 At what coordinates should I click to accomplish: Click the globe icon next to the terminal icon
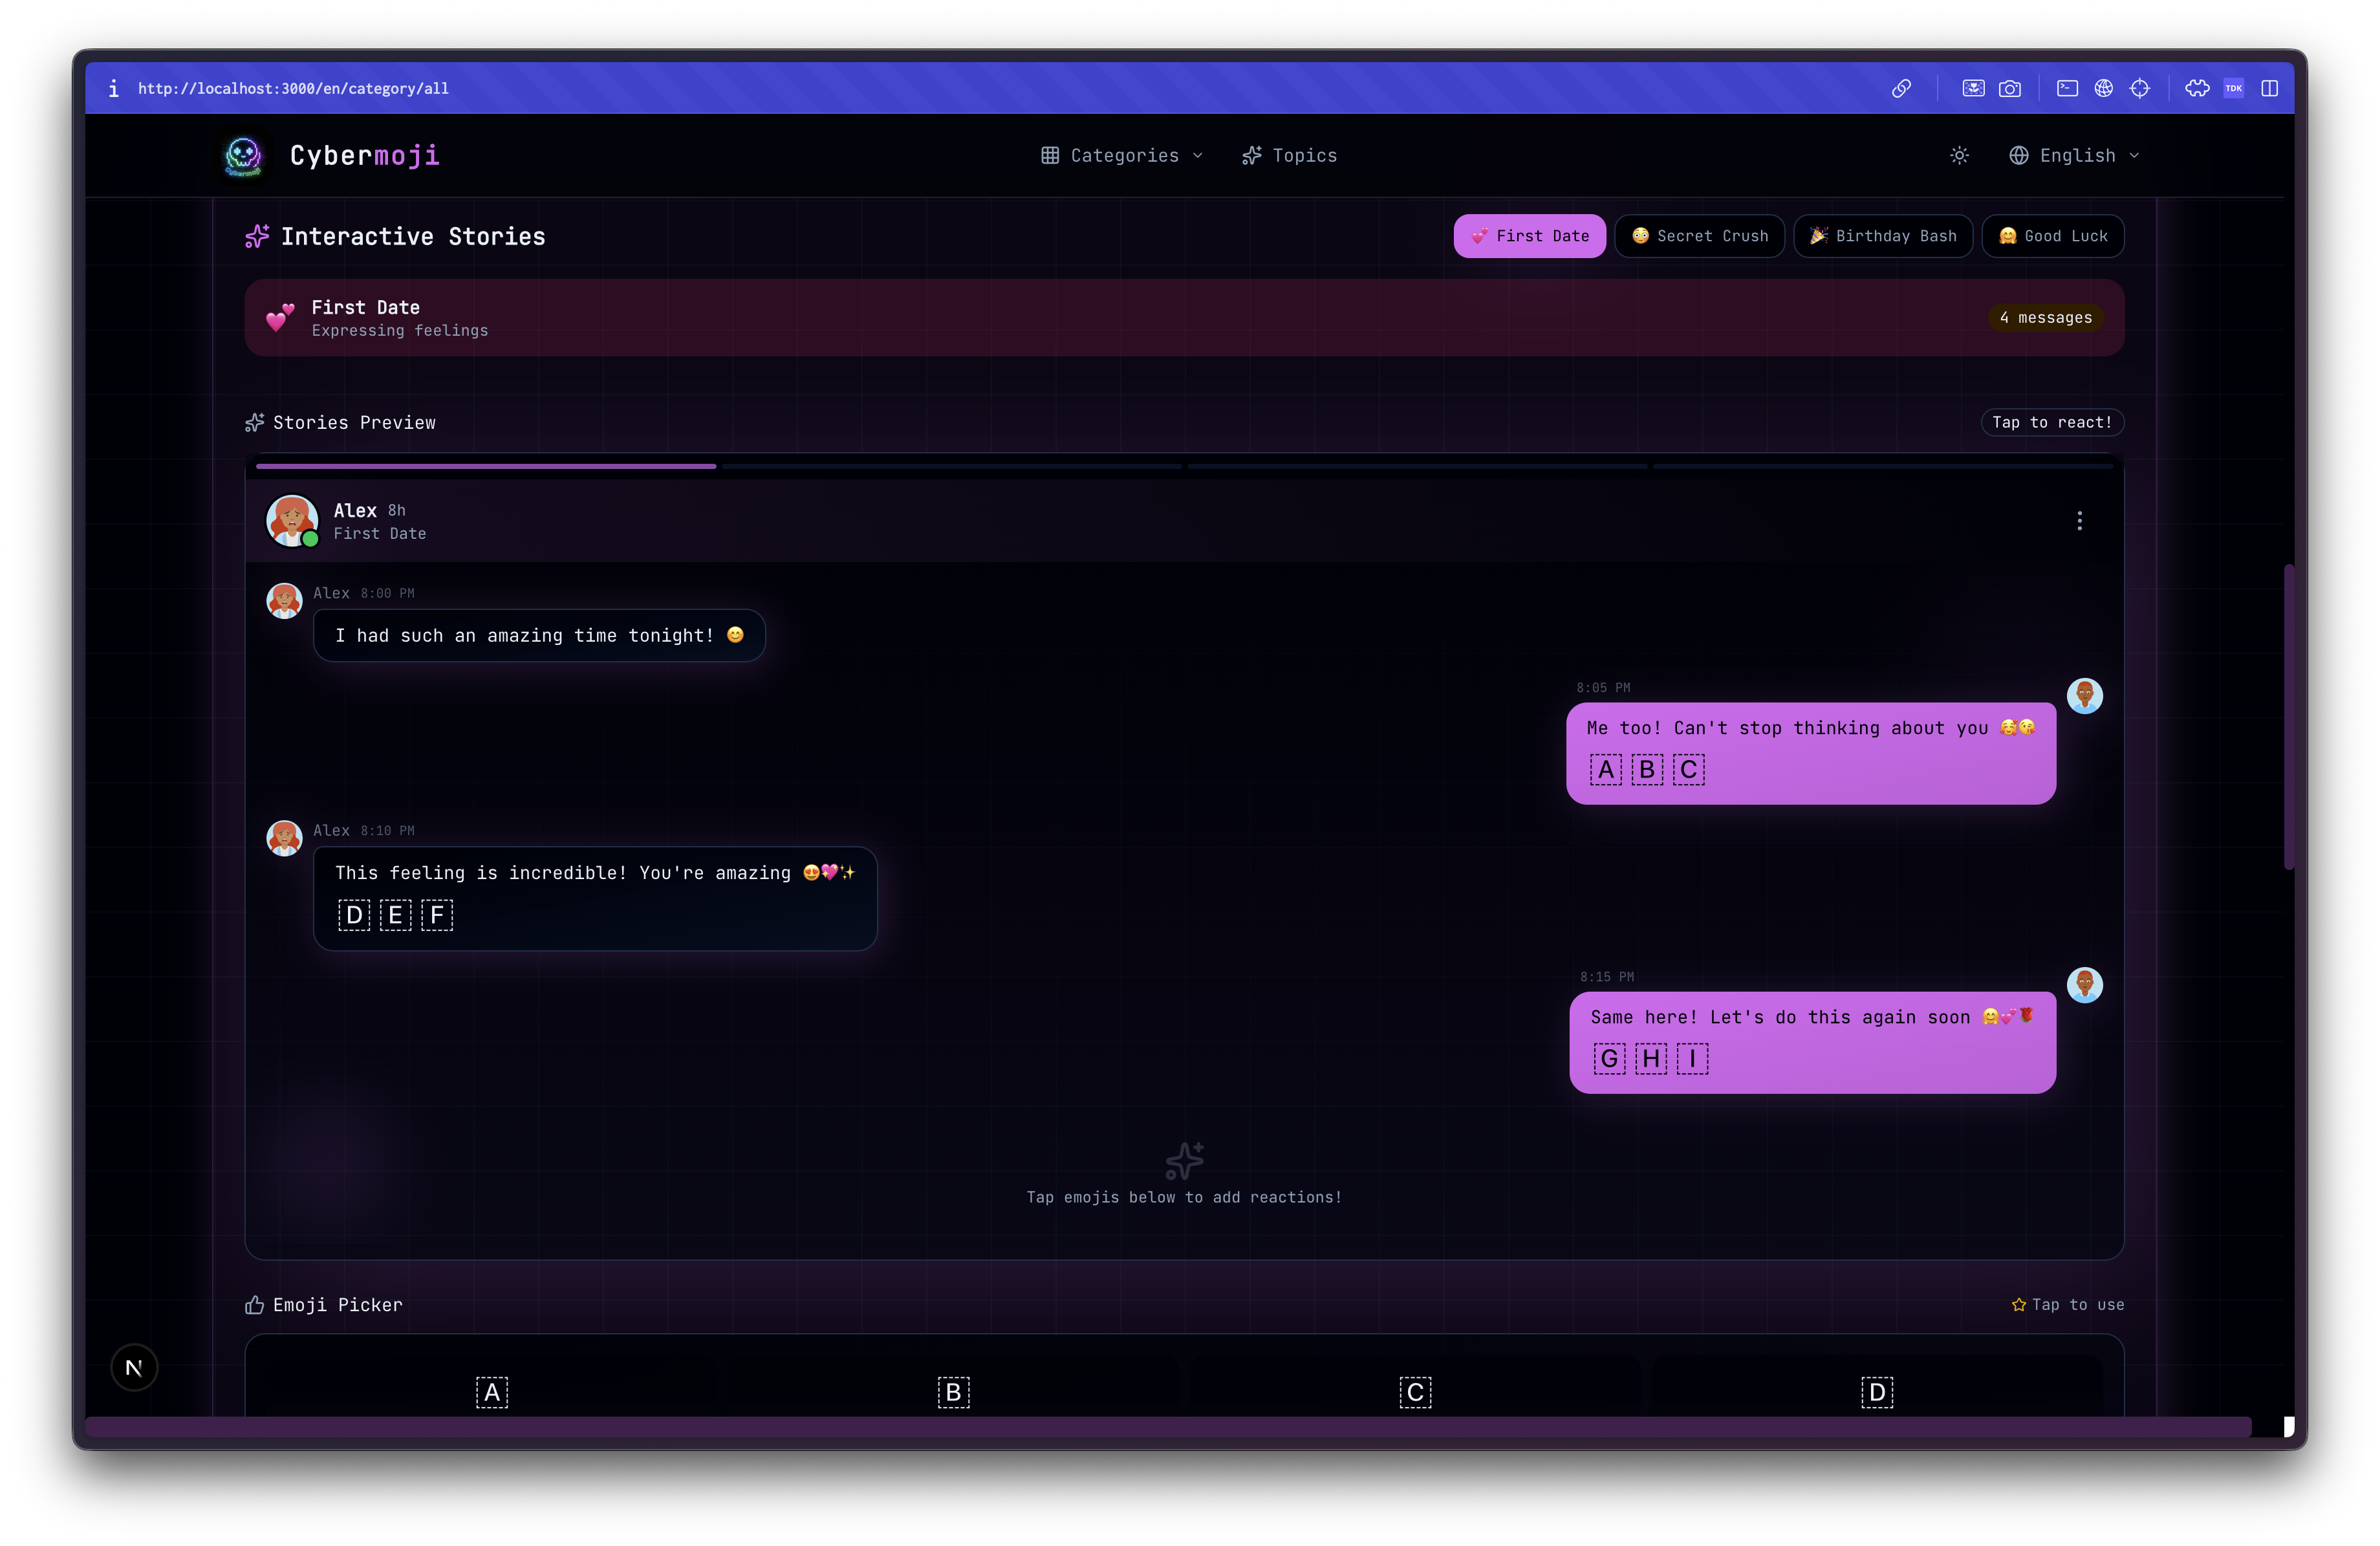2103,88
